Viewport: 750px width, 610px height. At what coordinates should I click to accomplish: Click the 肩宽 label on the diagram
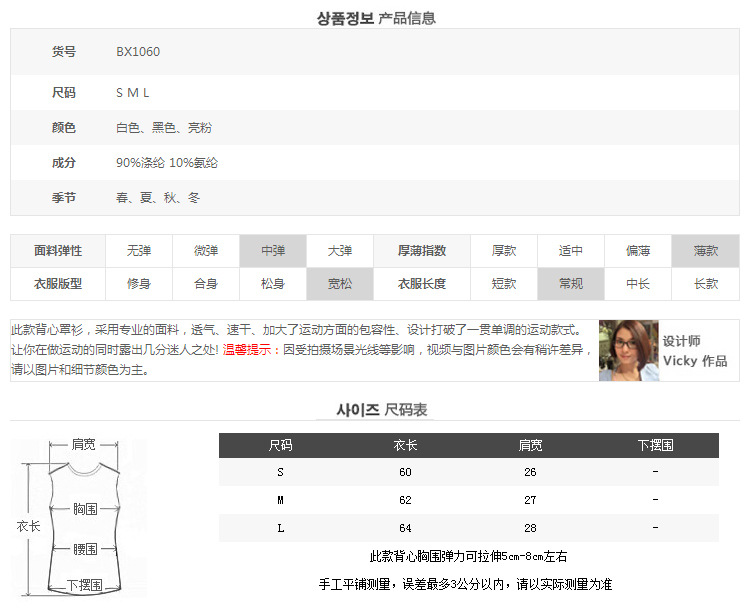pyautogui.click(x=84, y=444)
